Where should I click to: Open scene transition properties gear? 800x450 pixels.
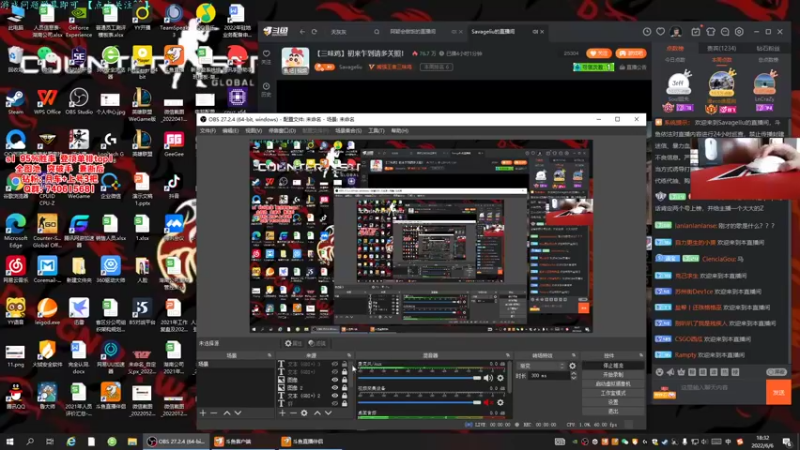pos(572,366)
